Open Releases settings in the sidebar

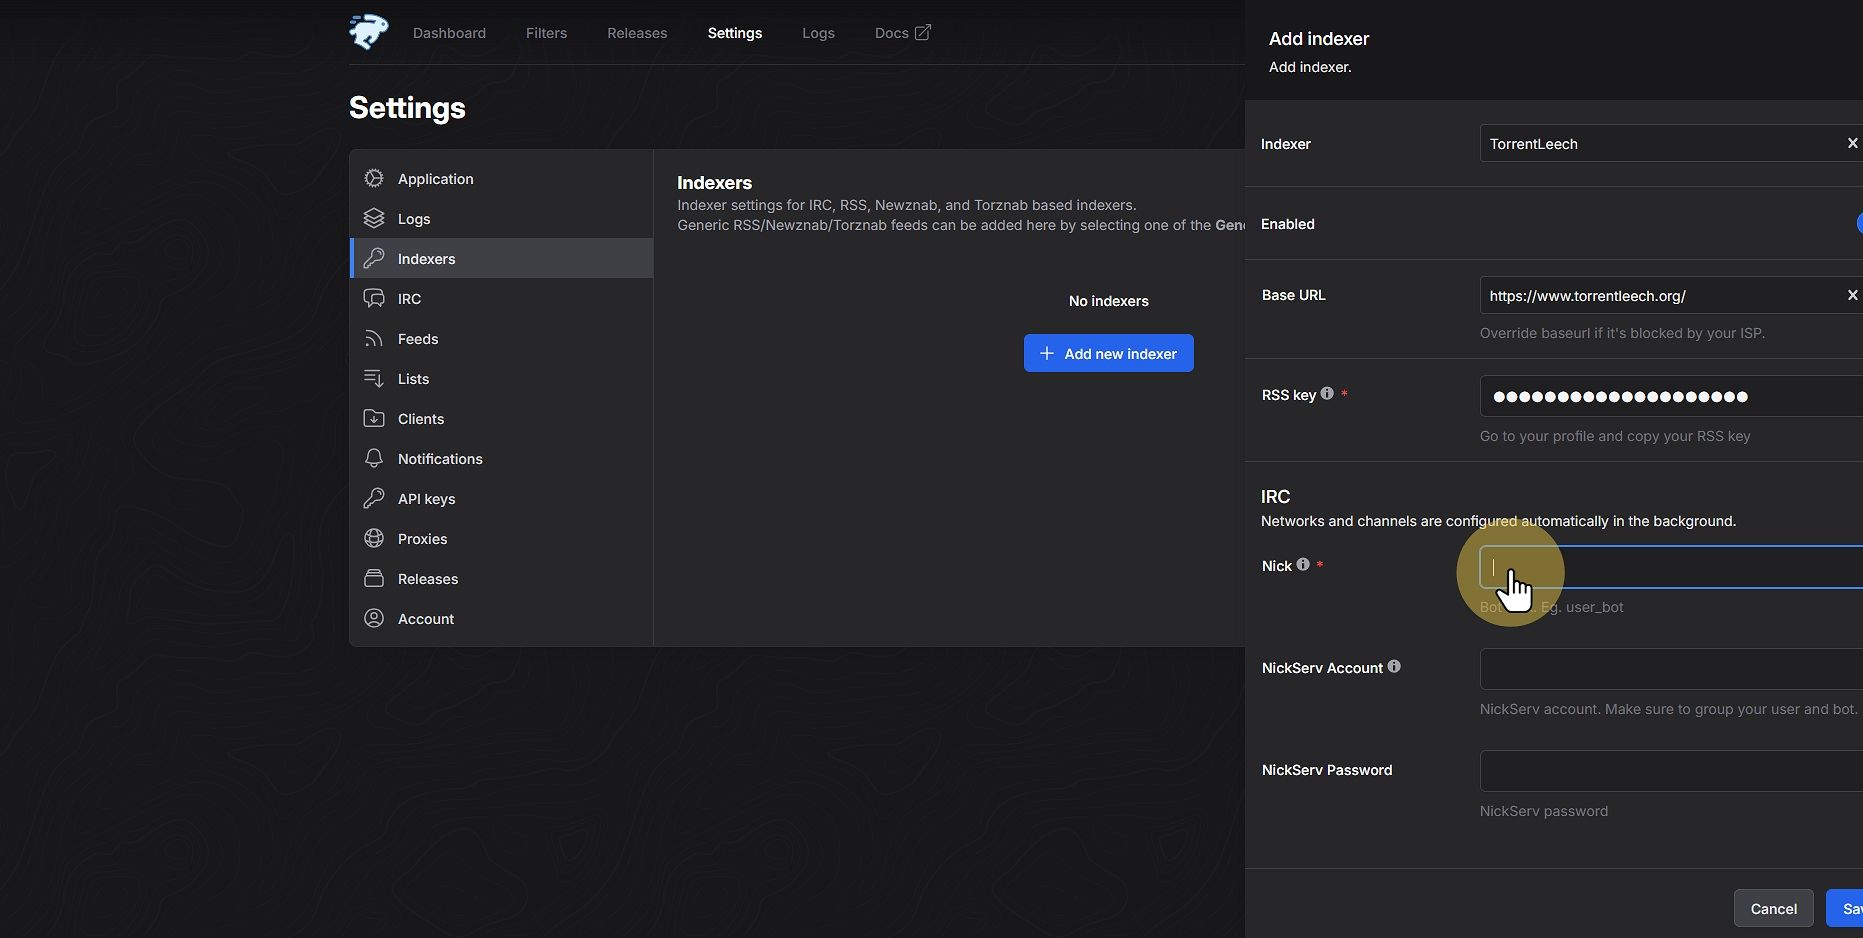tap(501, 578)
